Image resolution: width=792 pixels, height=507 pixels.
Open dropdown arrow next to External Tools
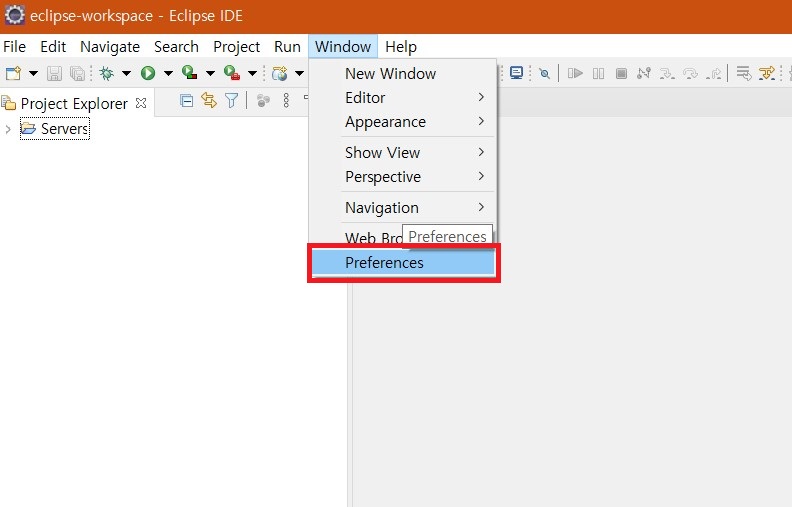click(x=252, y=73)
